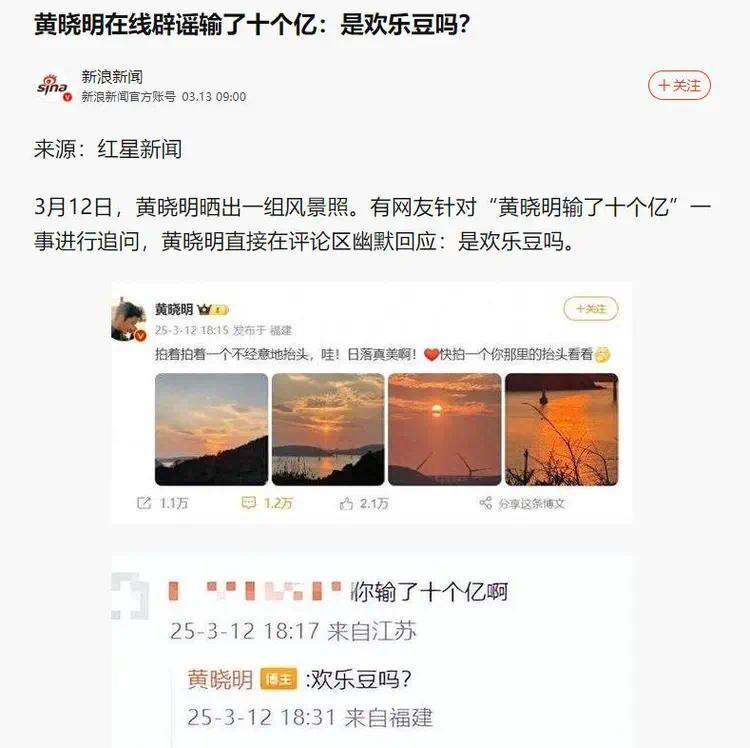Open the first sunset hillside photo
750x748 pixels.
click(x=211, y=429)
